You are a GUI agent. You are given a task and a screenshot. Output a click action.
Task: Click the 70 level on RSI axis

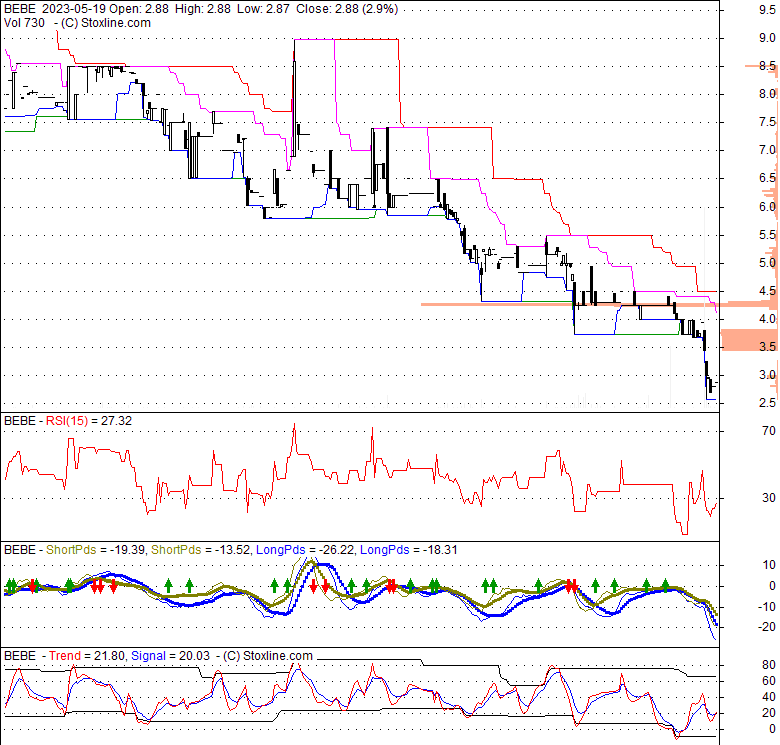click(769, 431)
